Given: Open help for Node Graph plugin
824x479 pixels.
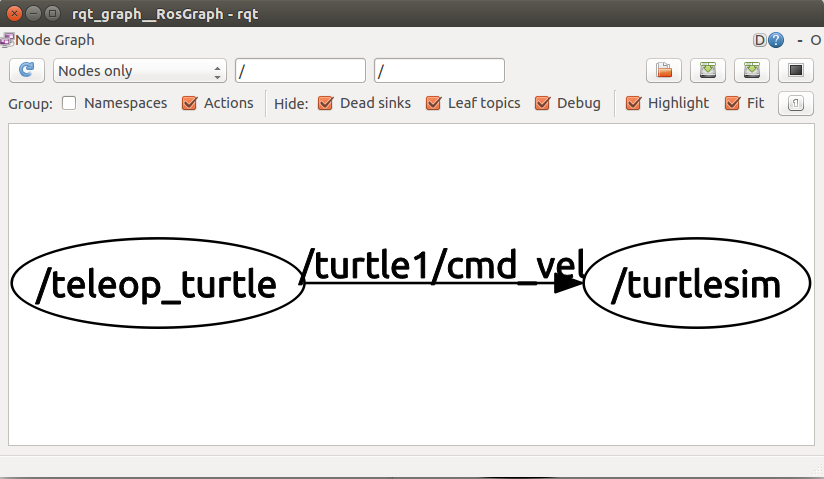Looking at the screenshot, I should click(x=776, y=40).
